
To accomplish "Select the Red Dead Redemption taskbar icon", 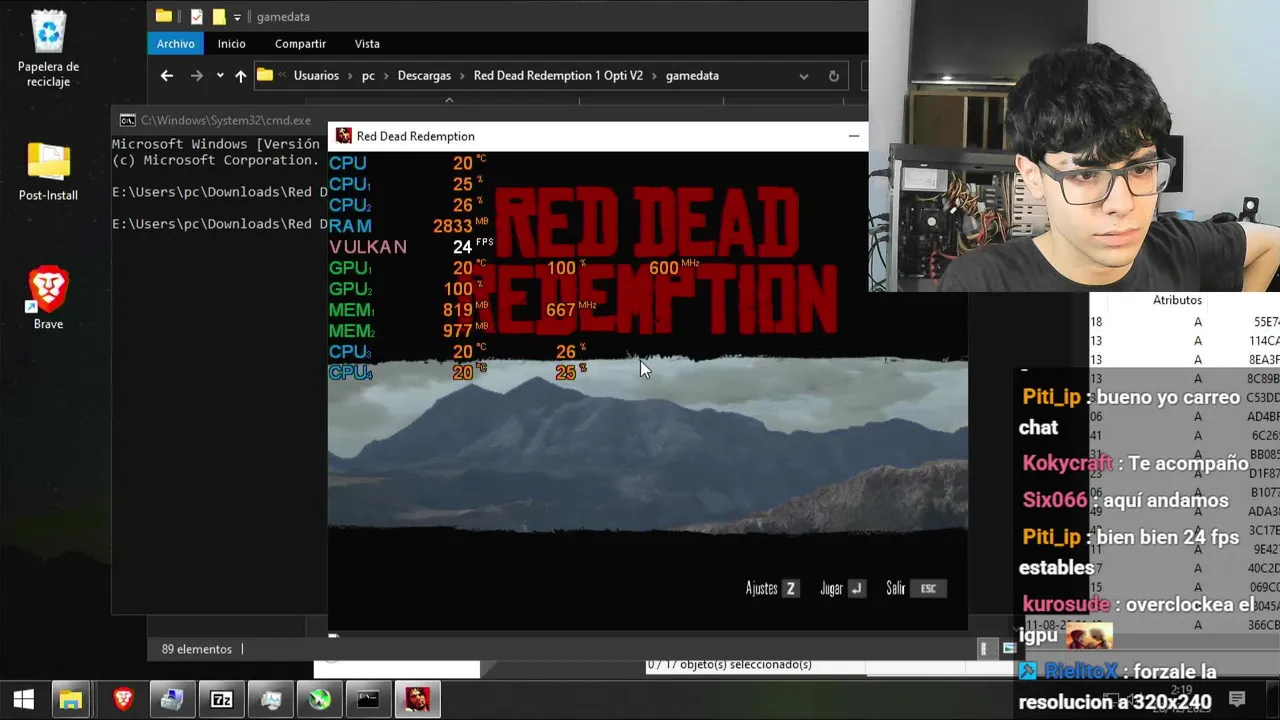I will (417, 700).
